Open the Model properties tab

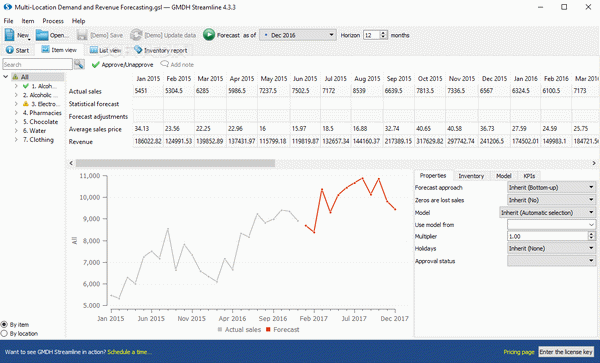pos(504,176)
